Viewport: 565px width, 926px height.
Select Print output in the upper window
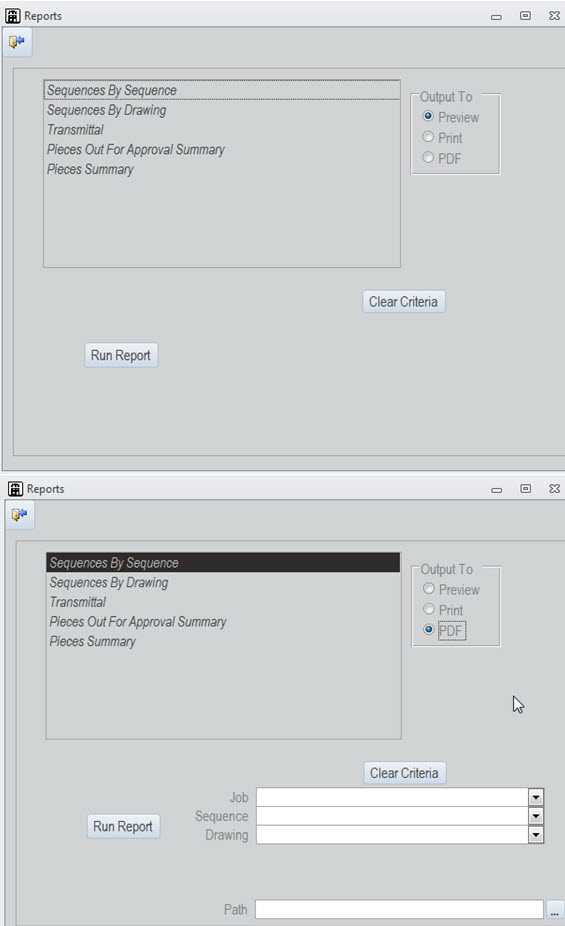pyautogui.click(x=442, y=138)
